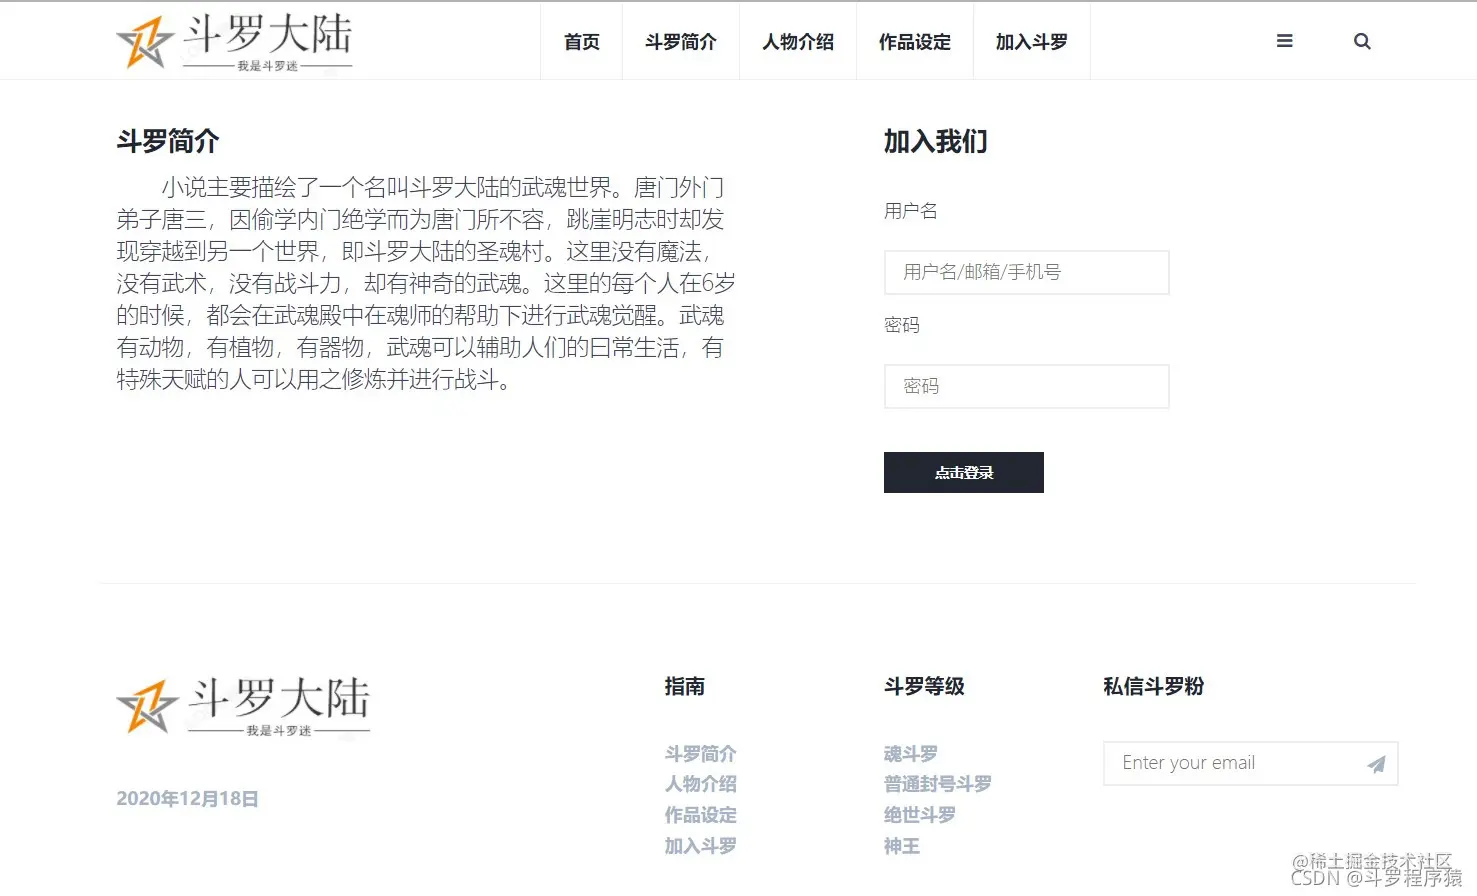Open the 普通封号斗罗 level link
The width and height of the screenshot is (1477, 896).
coord(936,784)
